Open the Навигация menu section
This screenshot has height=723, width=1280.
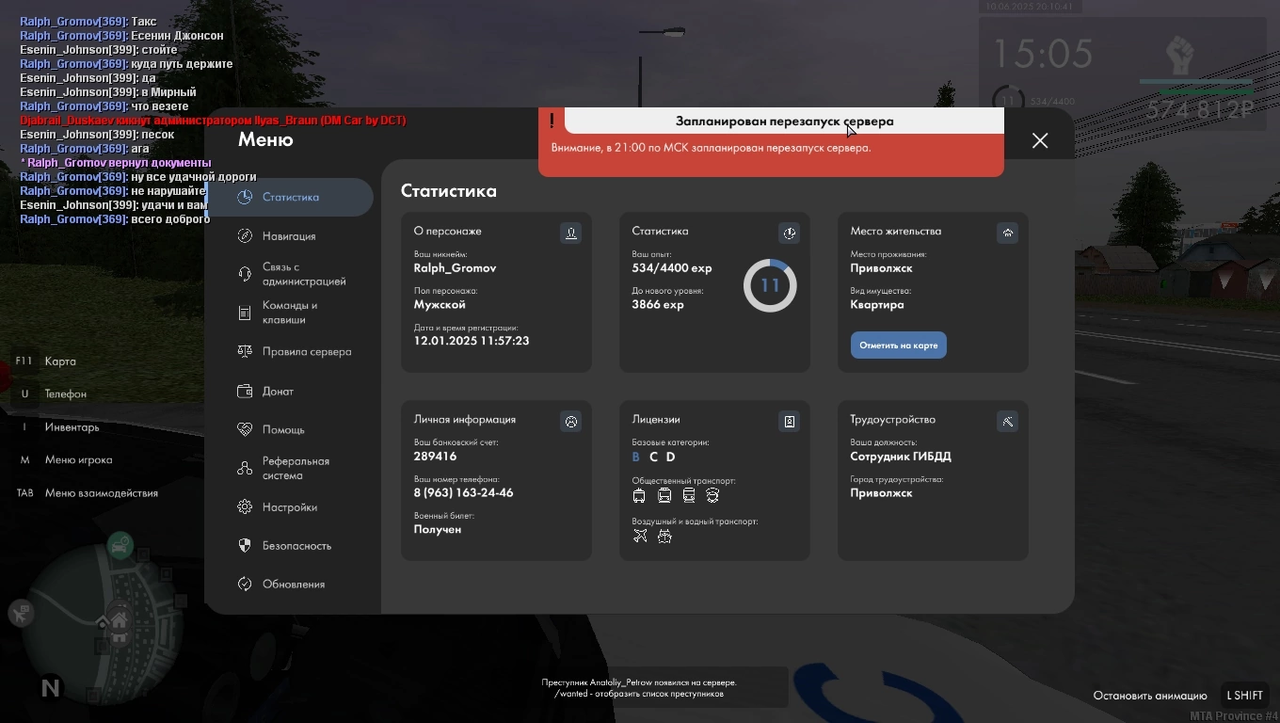tap(289, 236)
